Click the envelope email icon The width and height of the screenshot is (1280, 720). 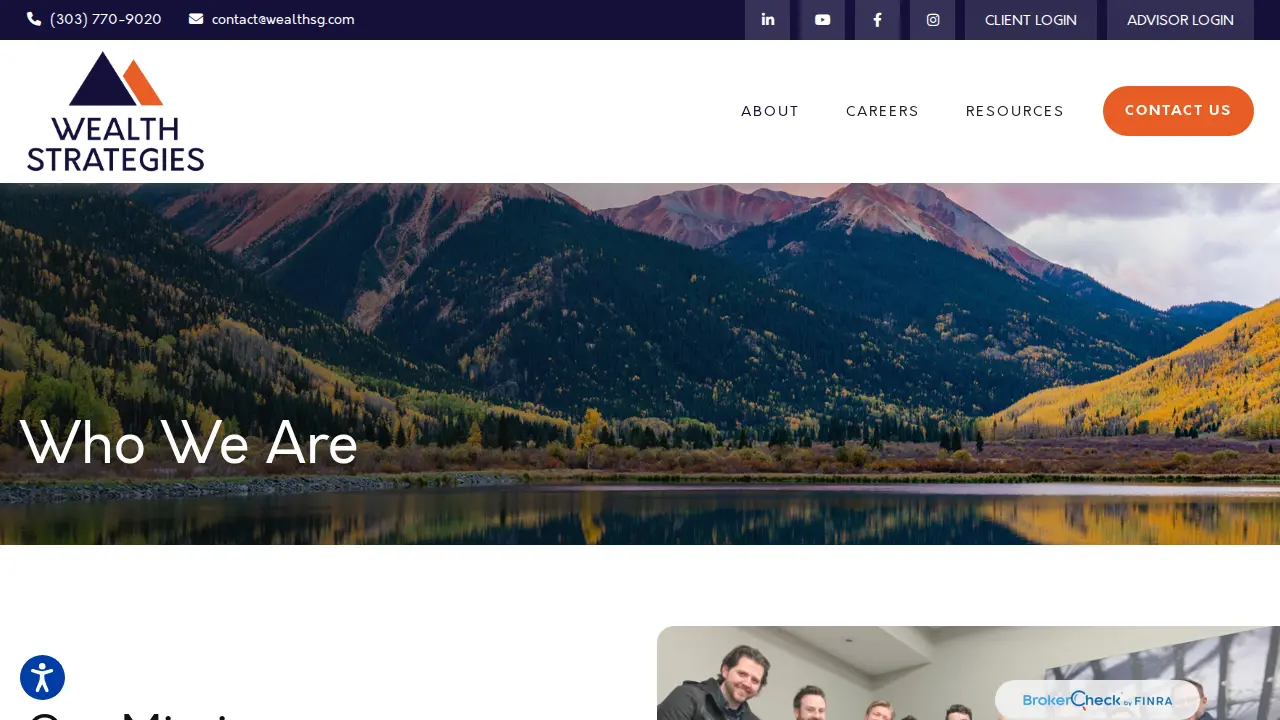pos(196,19)
